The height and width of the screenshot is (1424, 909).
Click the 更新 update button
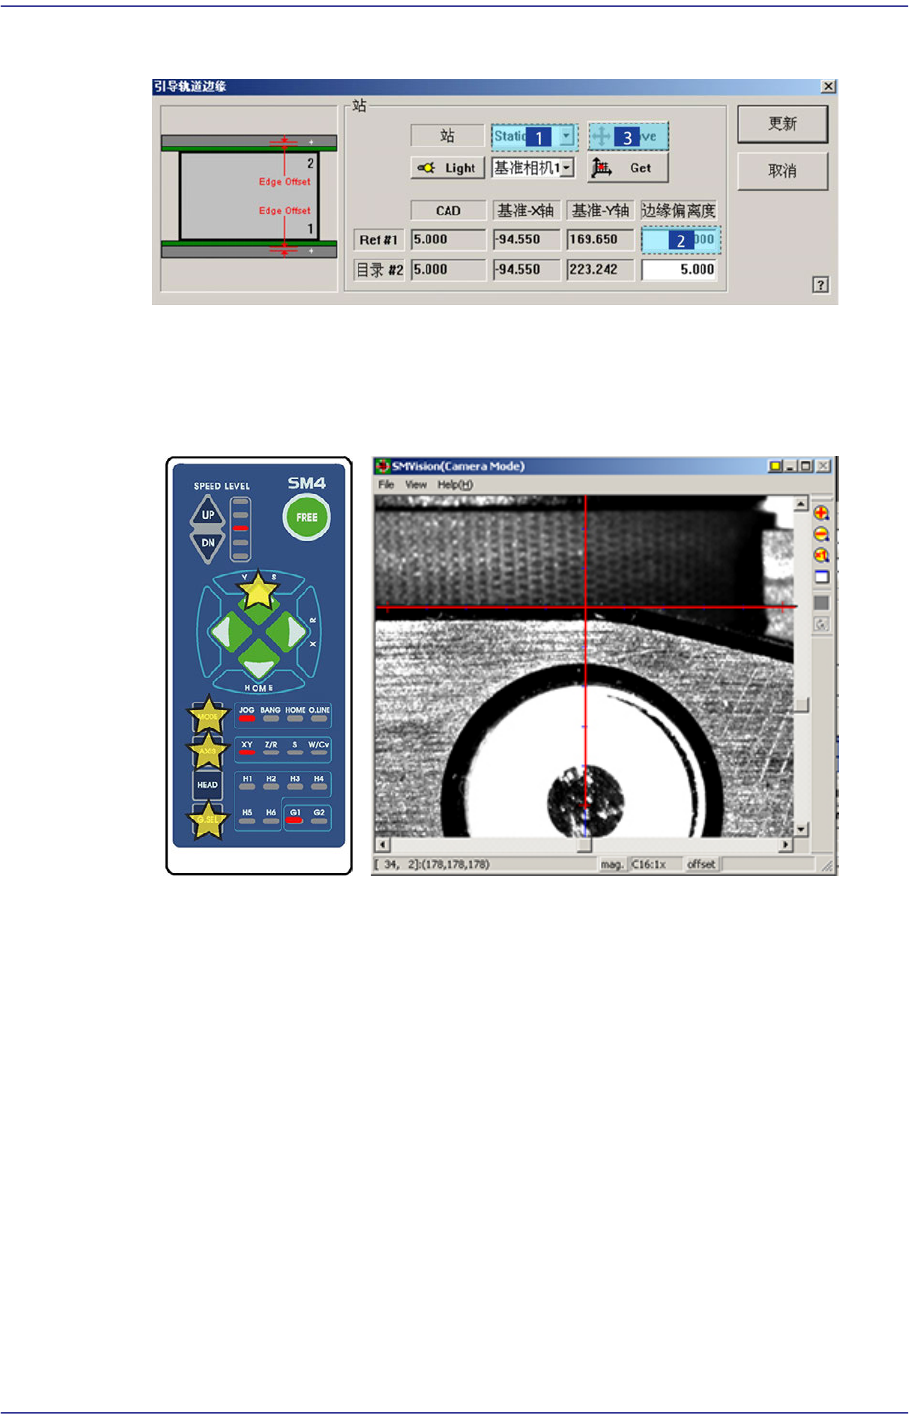click(782, 124)
